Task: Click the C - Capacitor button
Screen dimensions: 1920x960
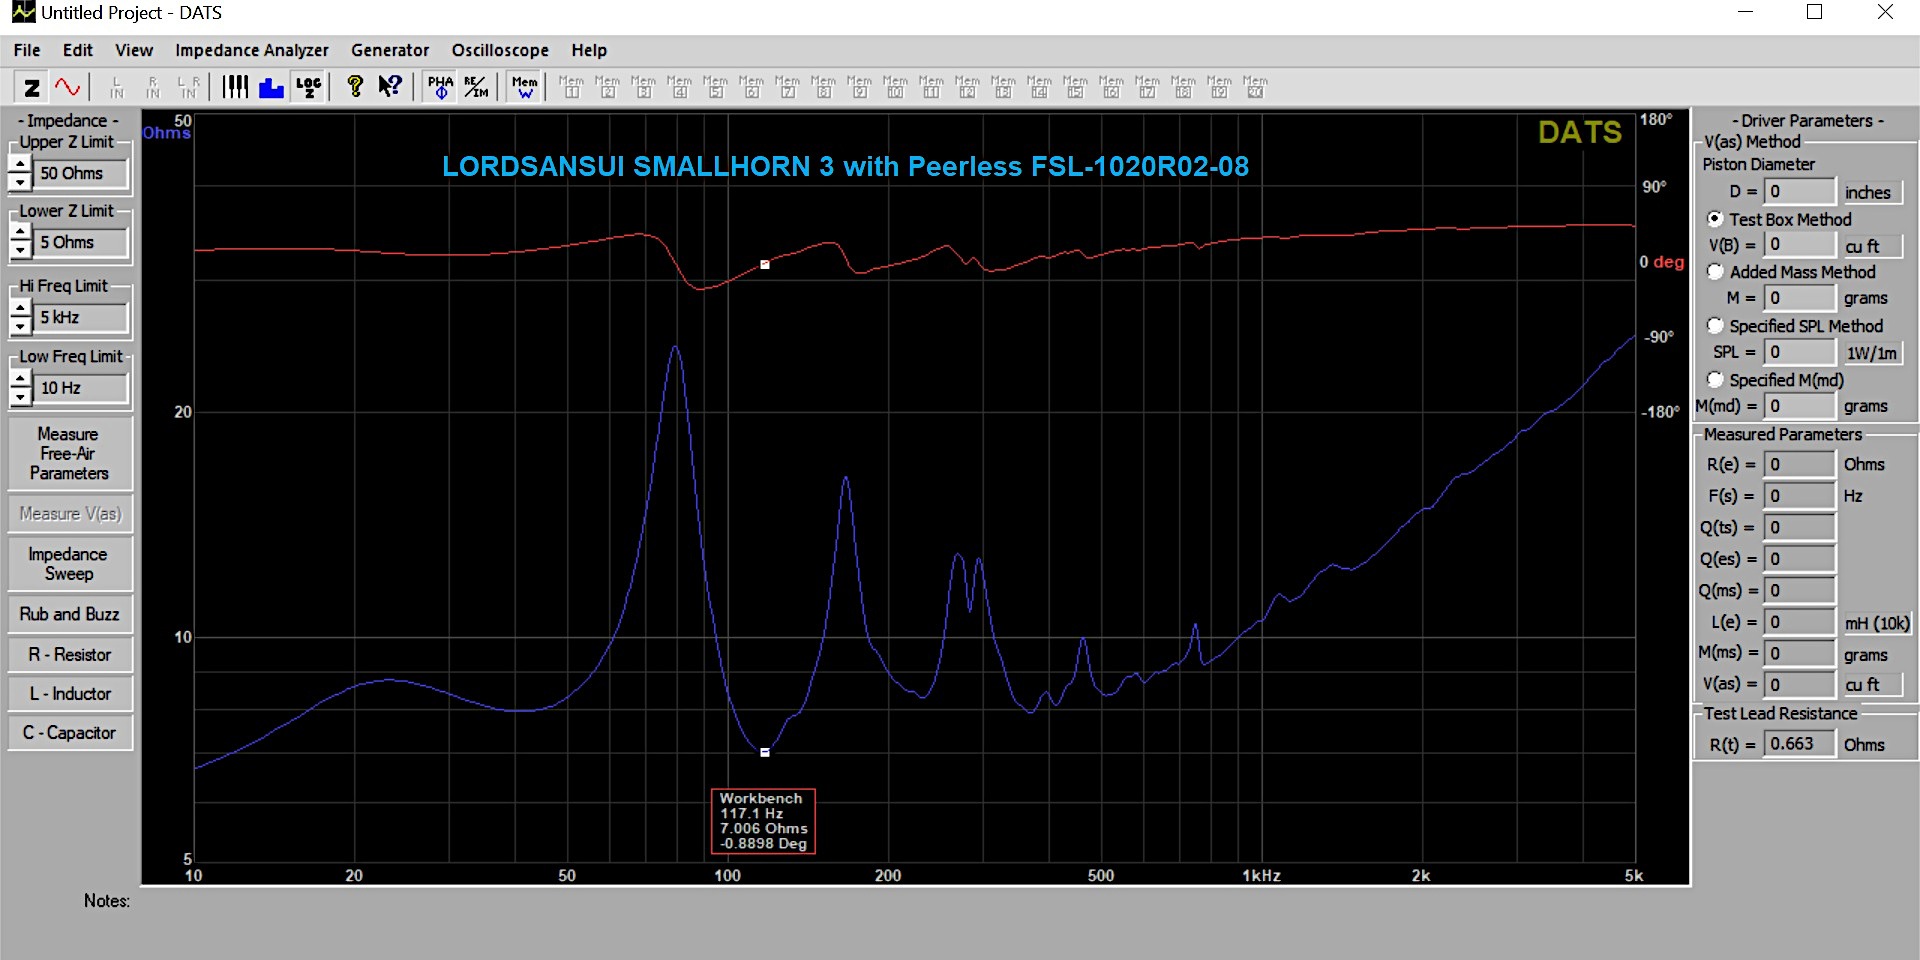Action: pyautogui.click(x=69, y=732)
